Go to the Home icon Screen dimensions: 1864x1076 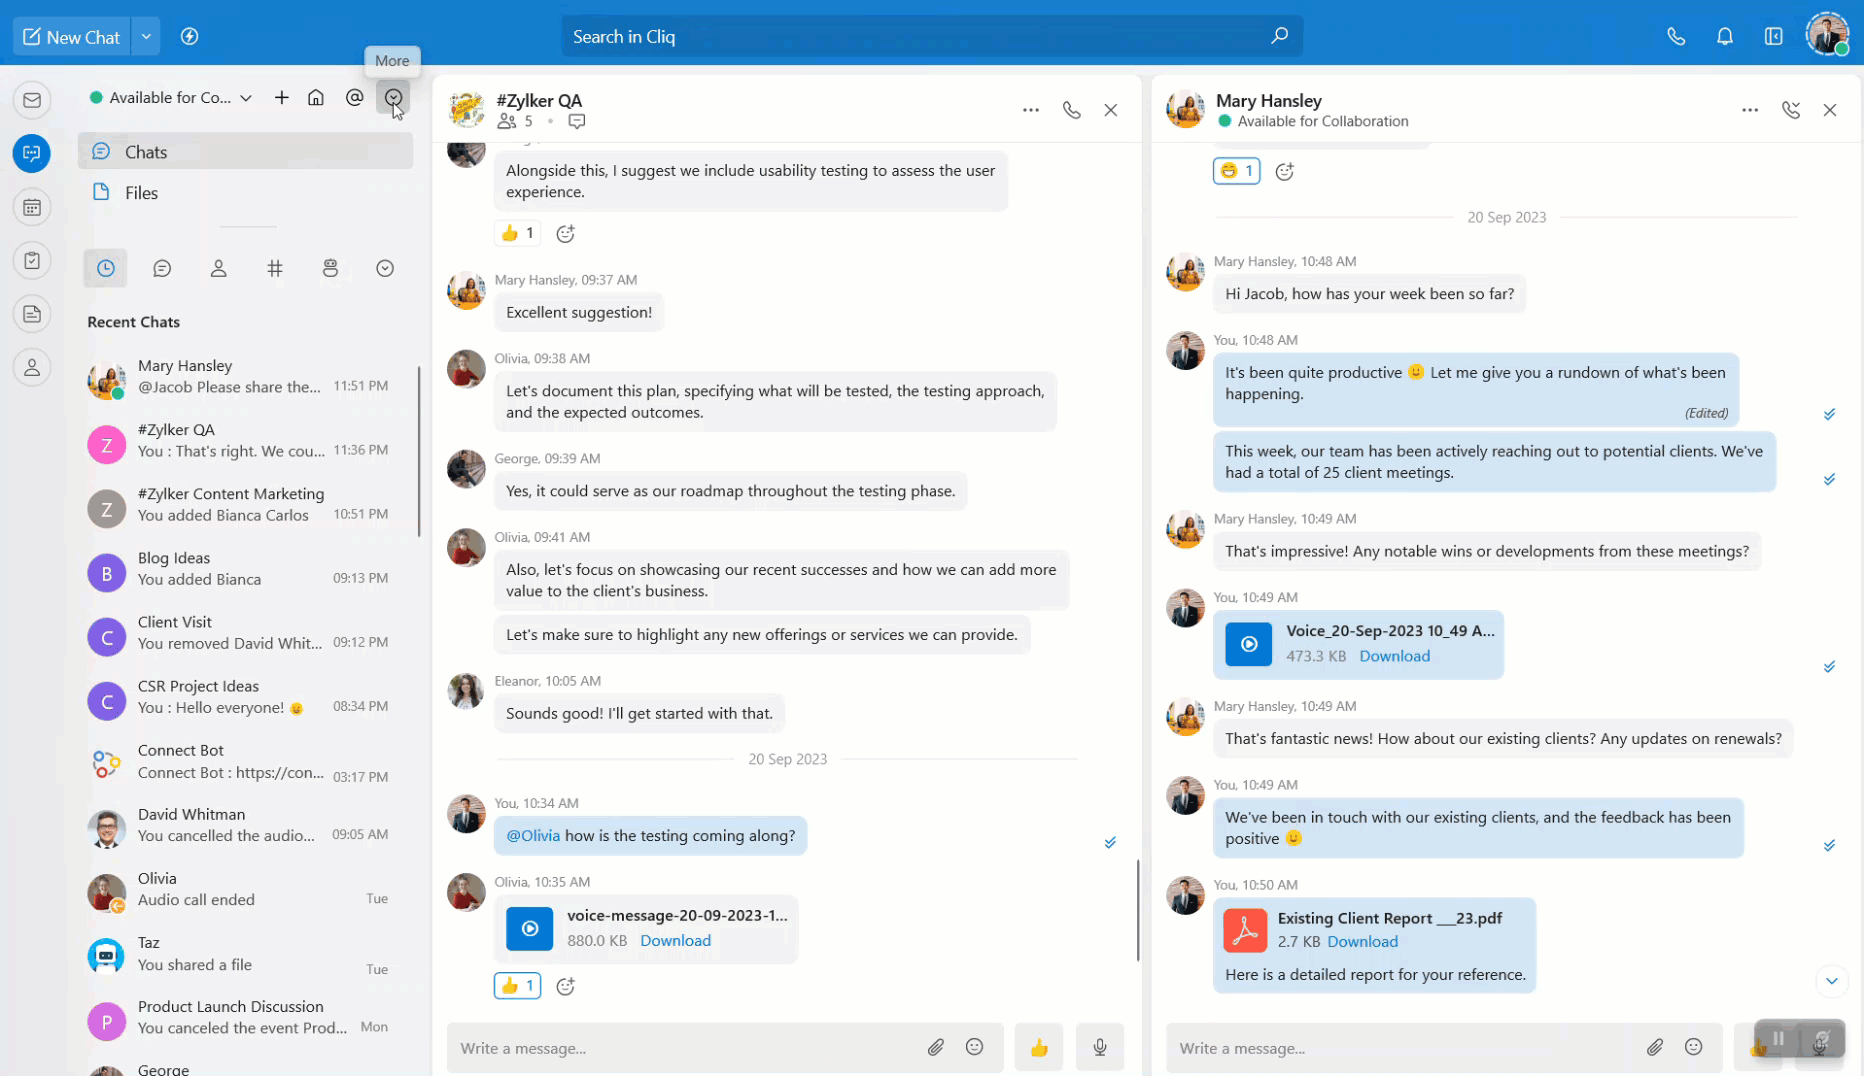316,97
